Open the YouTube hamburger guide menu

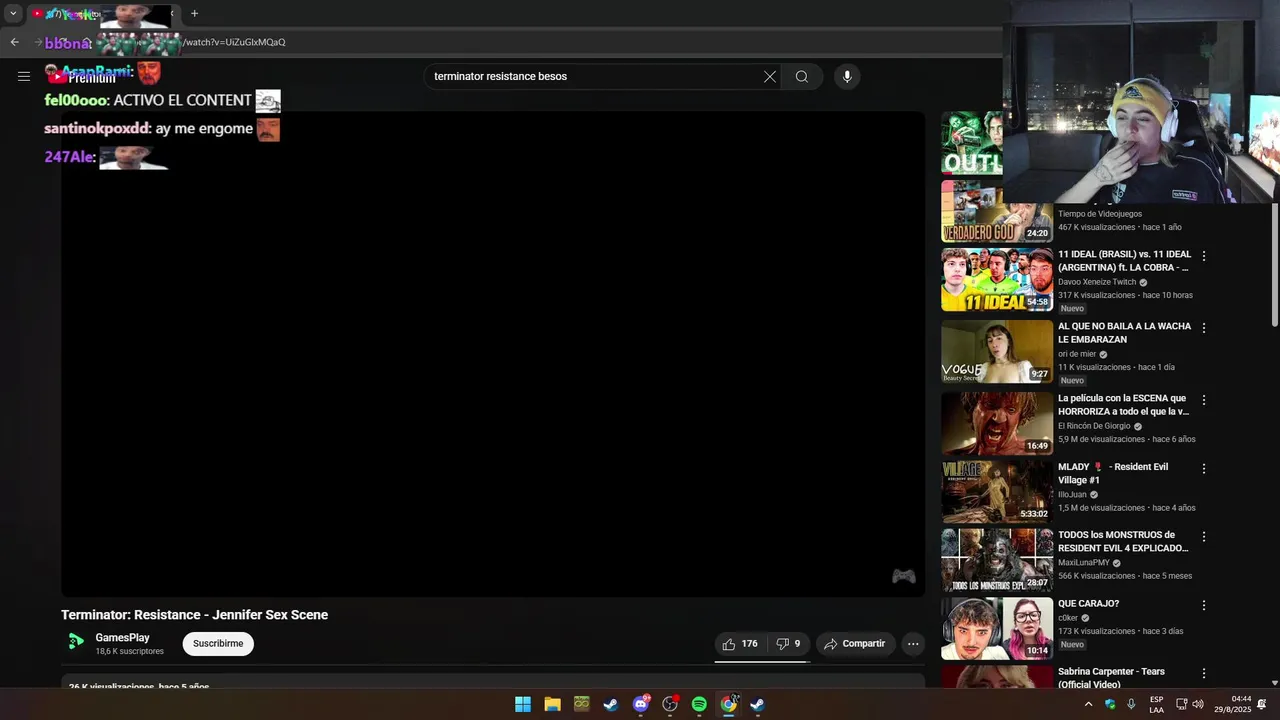(24, 76)
